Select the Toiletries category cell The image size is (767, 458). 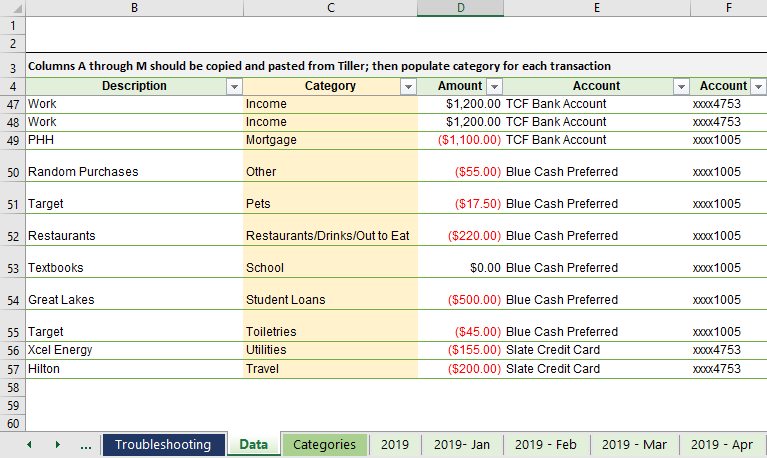tap(330, 326)
